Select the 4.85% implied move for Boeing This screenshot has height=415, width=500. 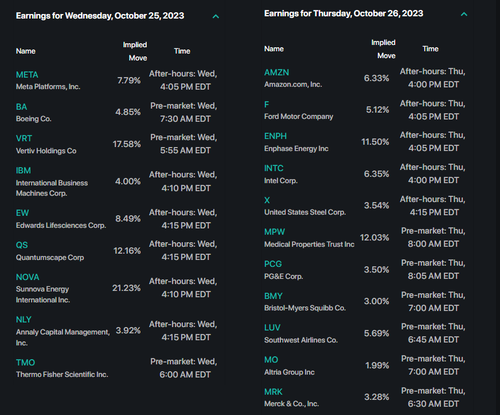point(128,112)
